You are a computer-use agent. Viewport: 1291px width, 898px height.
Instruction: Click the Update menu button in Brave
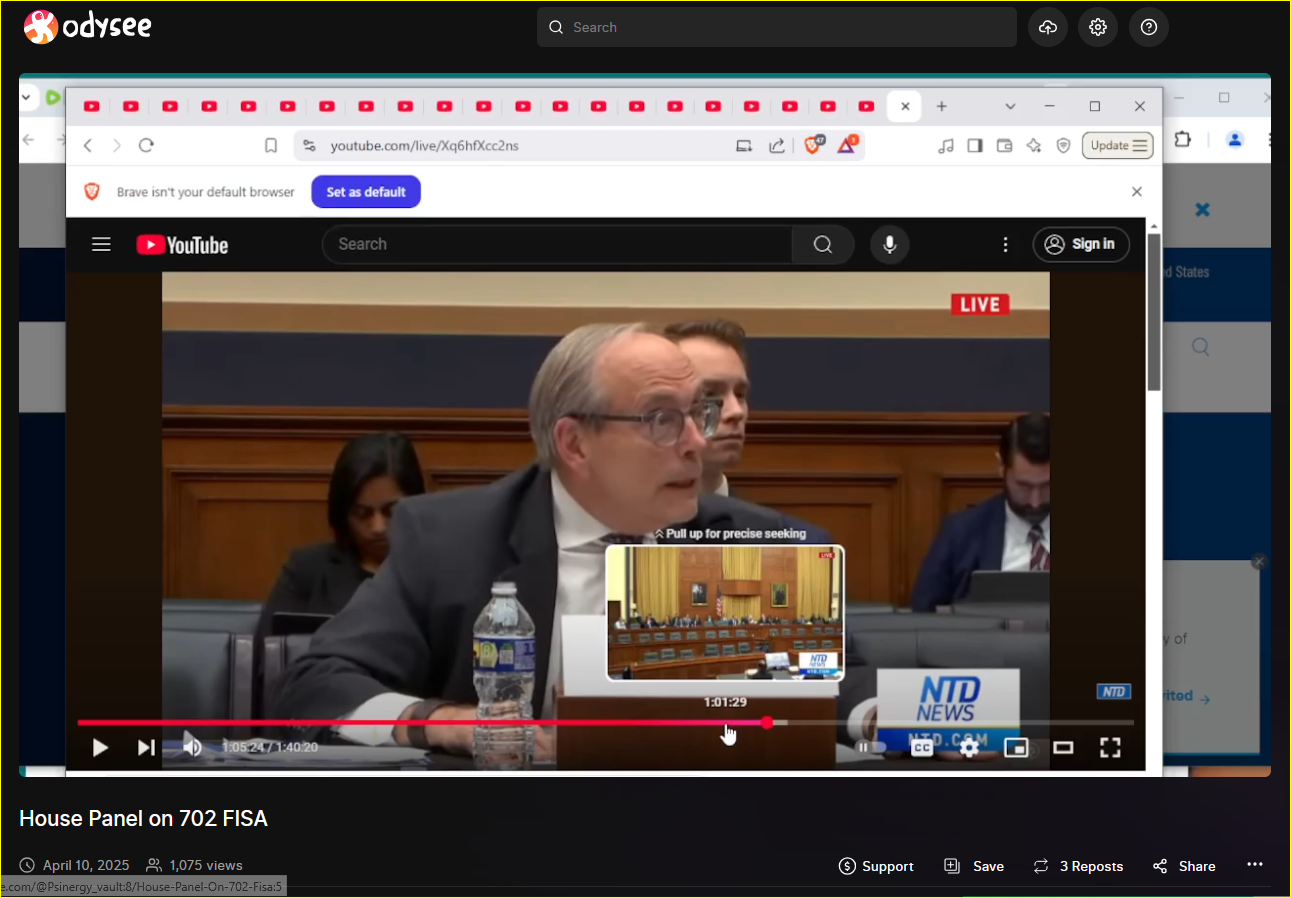(x=1118, y=145)
